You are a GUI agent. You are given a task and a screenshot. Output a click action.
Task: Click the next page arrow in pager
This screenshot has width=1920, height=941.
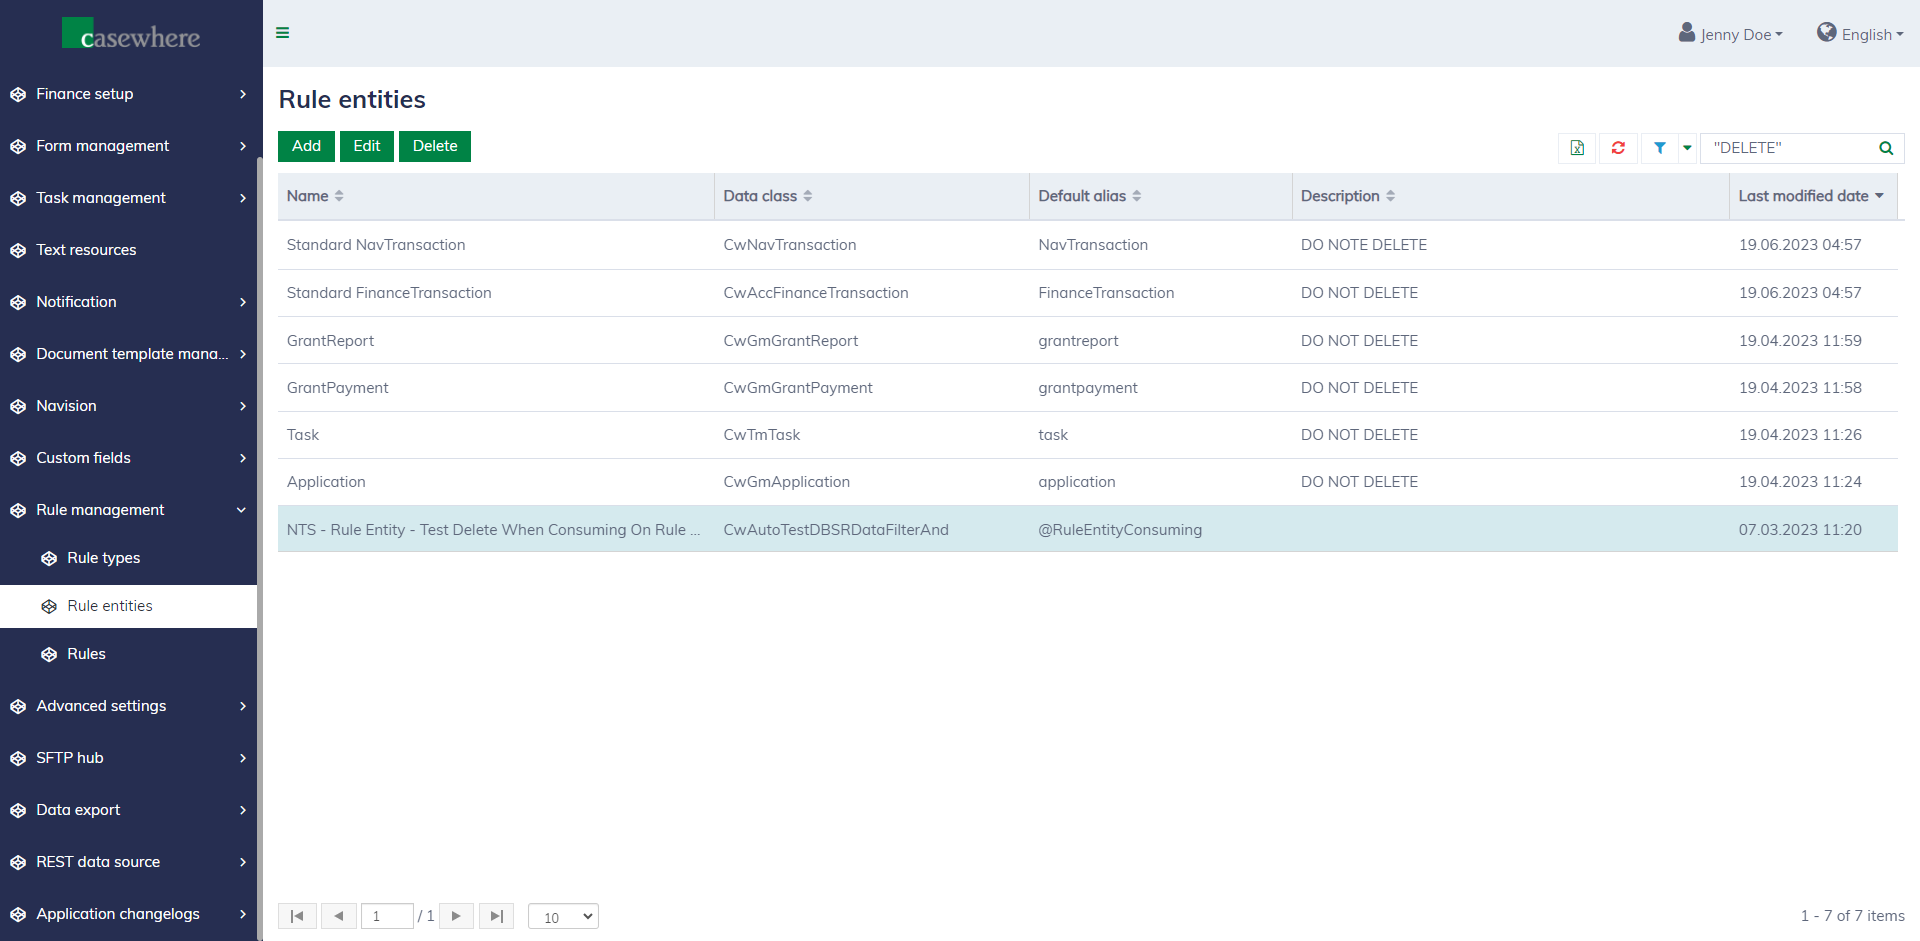click(x=456, y=916)
